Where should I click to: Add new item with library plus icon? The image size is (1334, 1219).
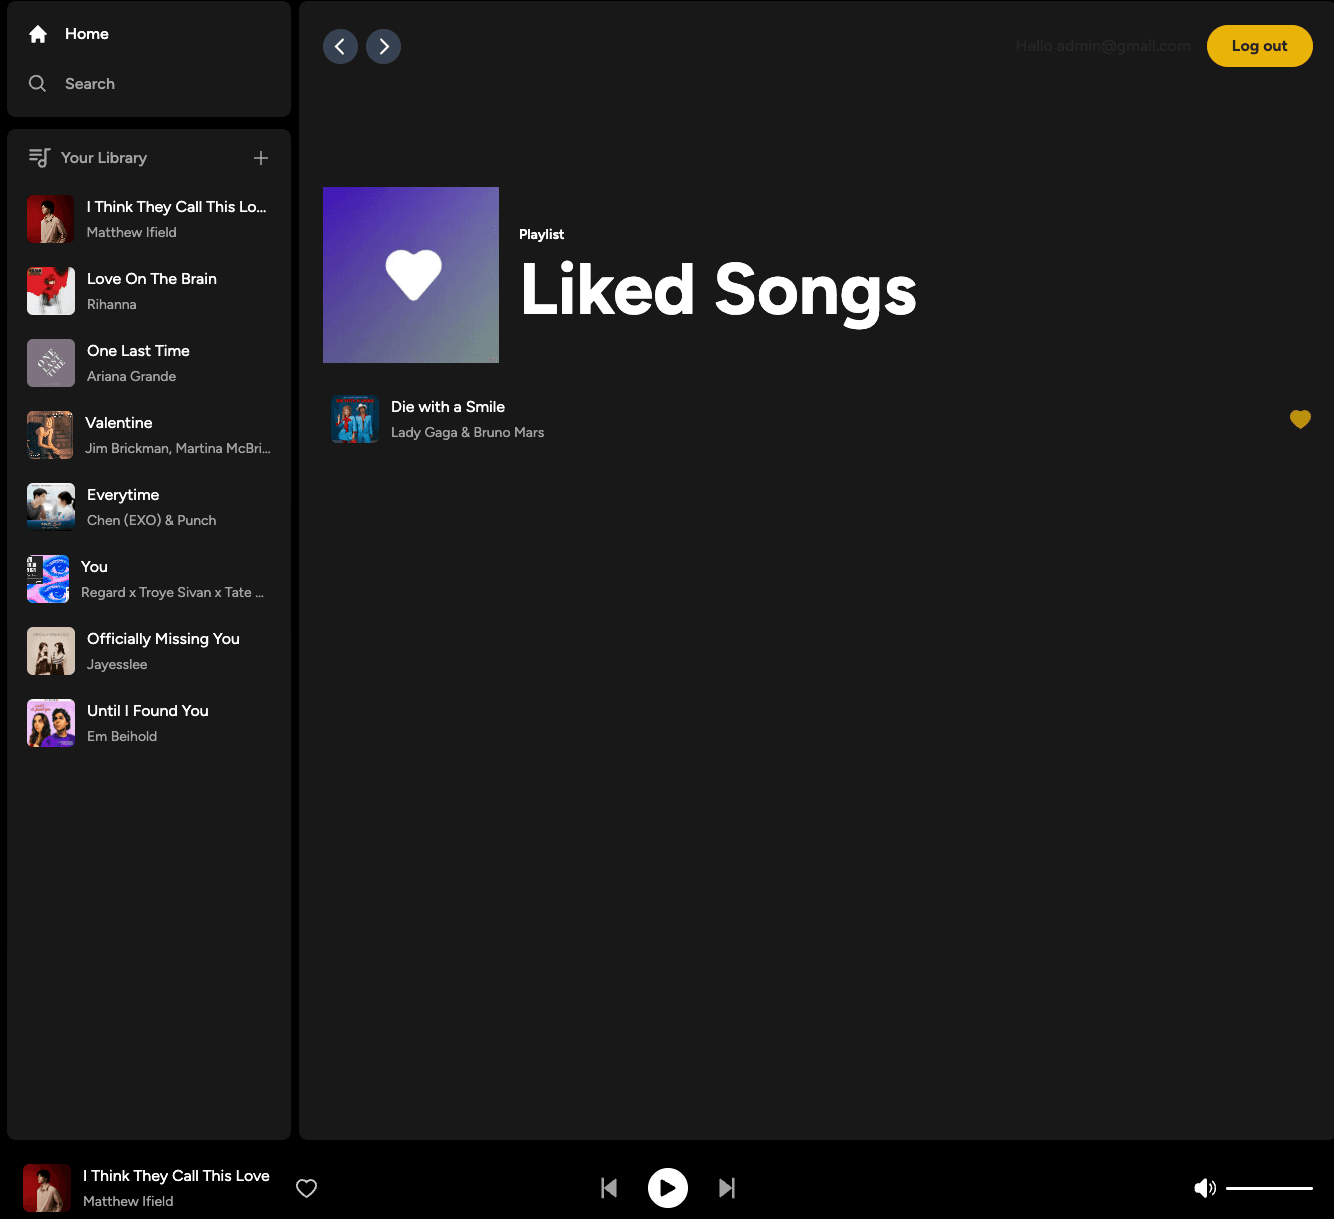[x=261, y=158]
